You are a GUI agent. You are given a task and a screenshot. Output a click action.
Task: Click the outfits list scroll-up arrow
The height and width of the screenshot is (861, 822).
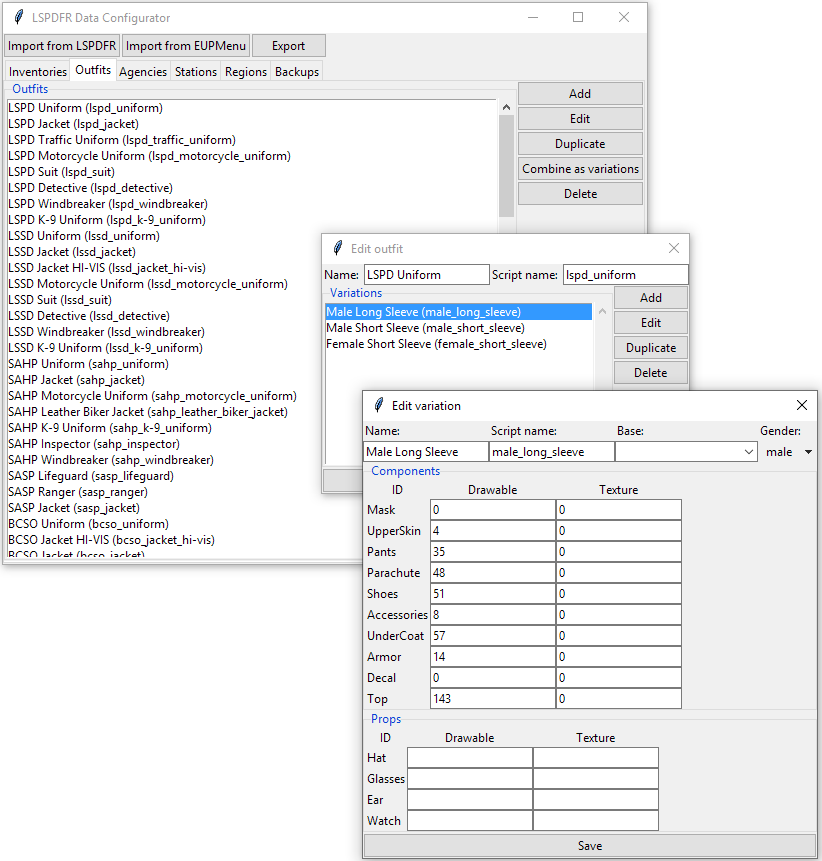click(x=506, y=107)
